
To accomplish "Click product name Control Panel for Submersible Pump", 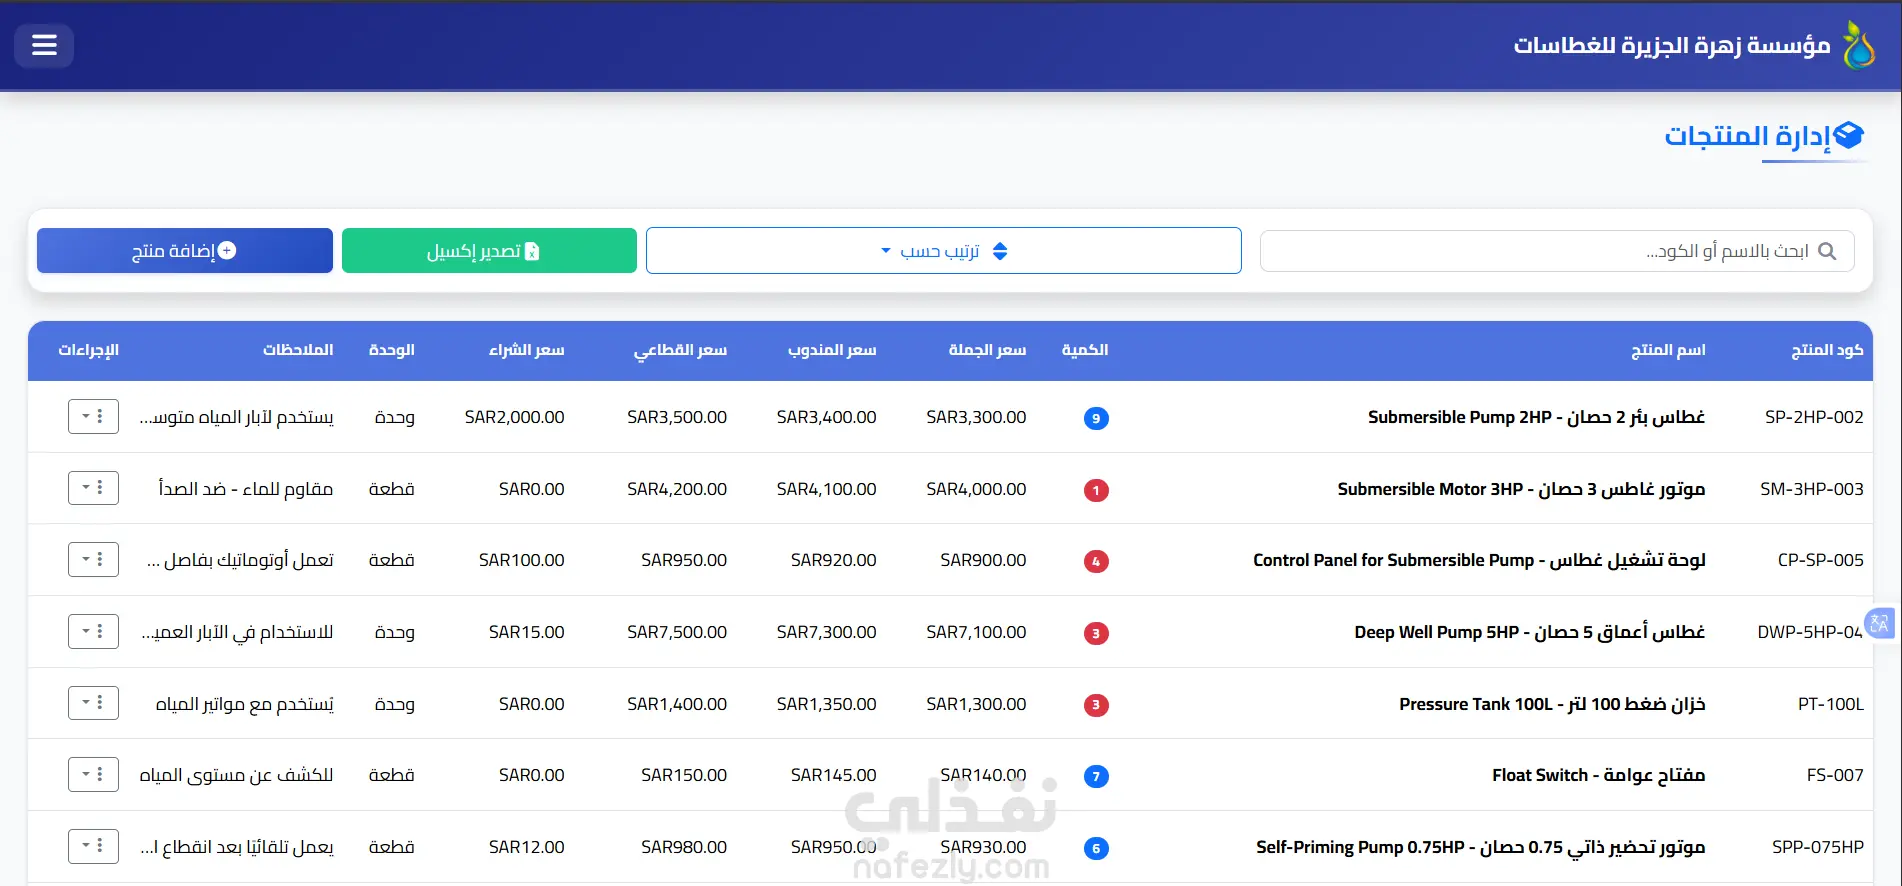I will [x=1479, y=560].
